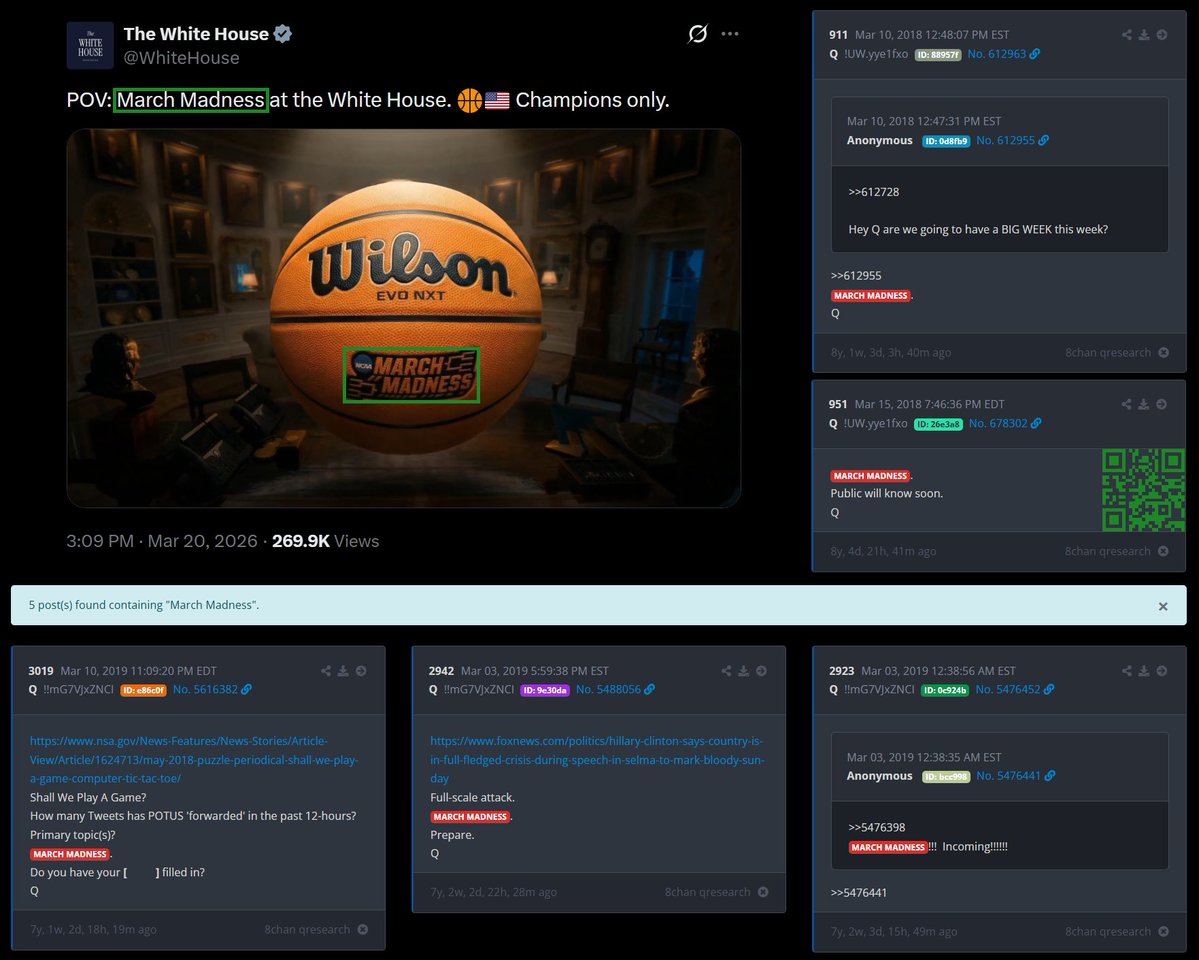Click the chain link icon next to No. 5476441

pyautogui.click(x=1050, y=776)
